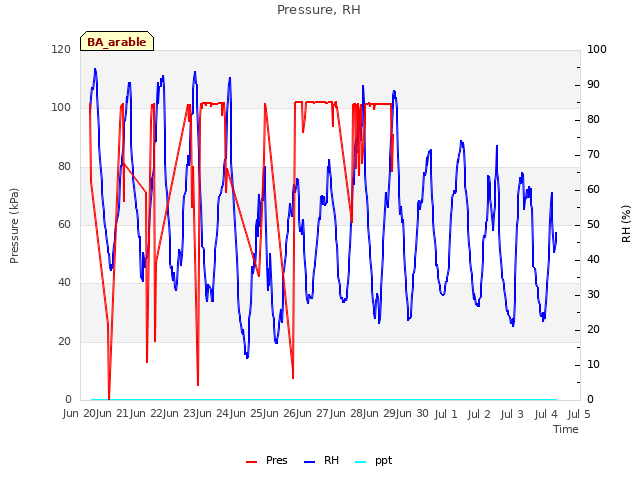This screenshot has width=640, height=480.
Task: Click the 20 value on pressure axis
Action: click(x=64, y=341)
